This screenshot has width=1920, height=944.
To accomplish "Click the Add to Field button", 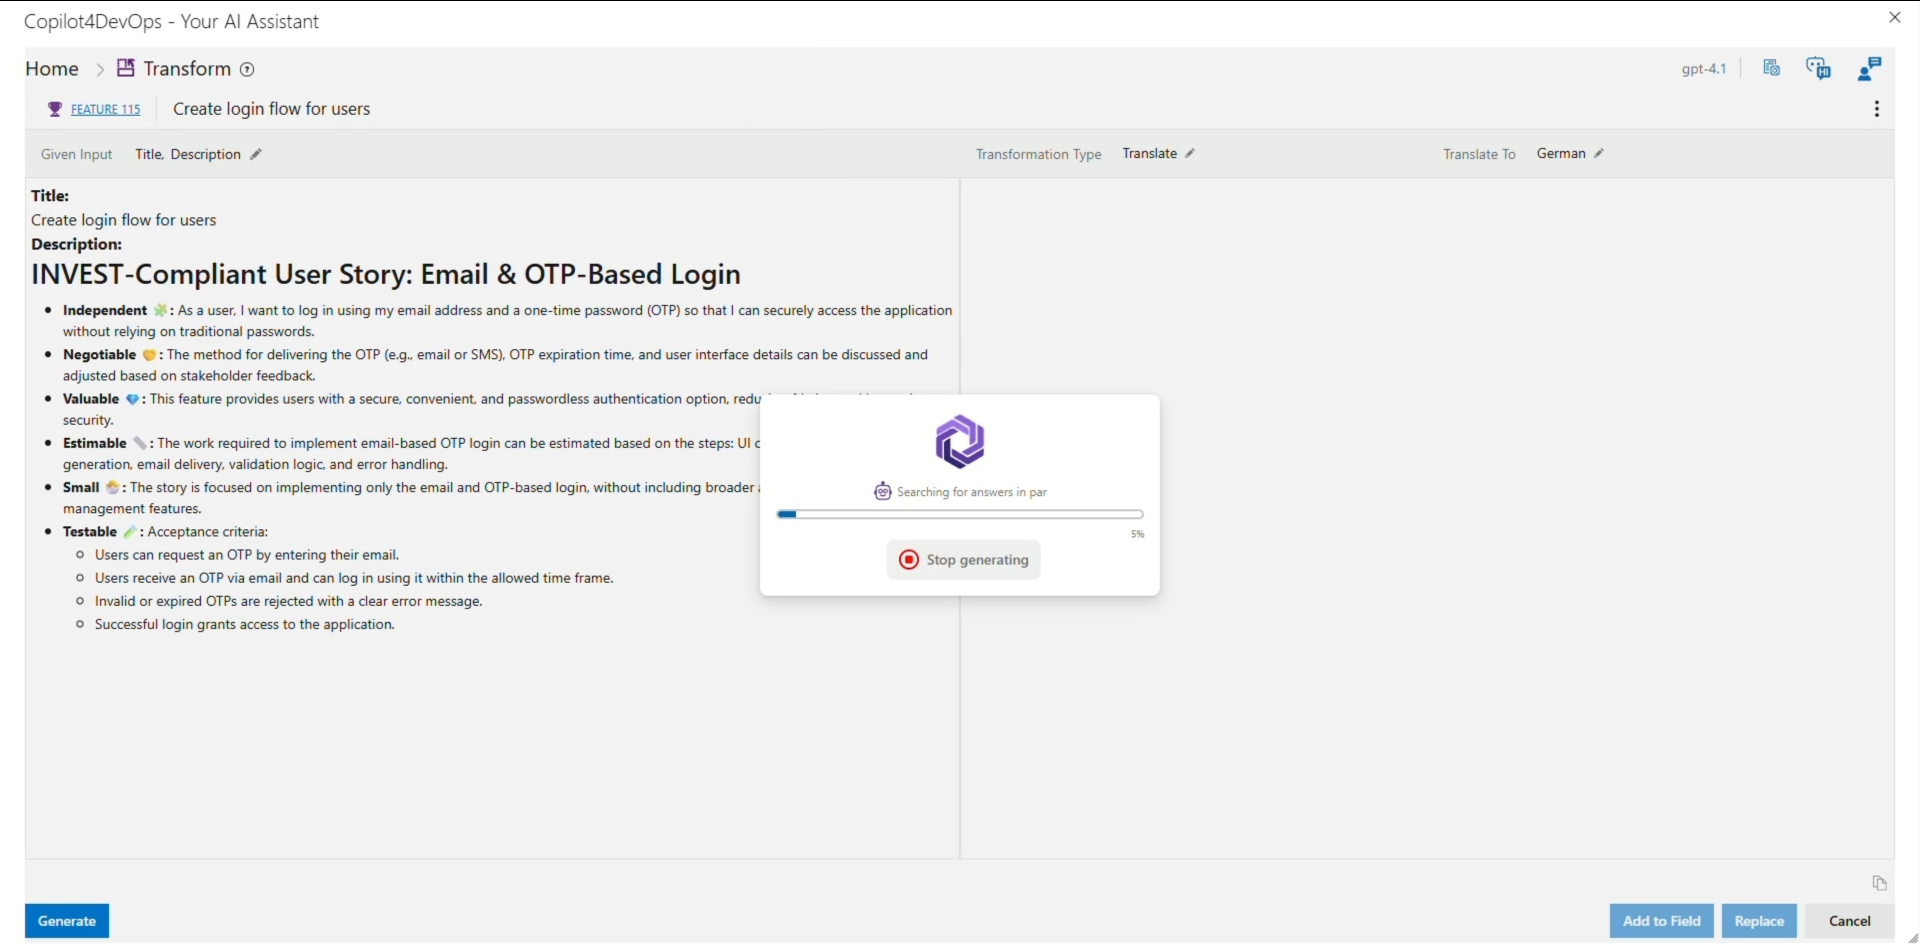I will click(1662, 921).
